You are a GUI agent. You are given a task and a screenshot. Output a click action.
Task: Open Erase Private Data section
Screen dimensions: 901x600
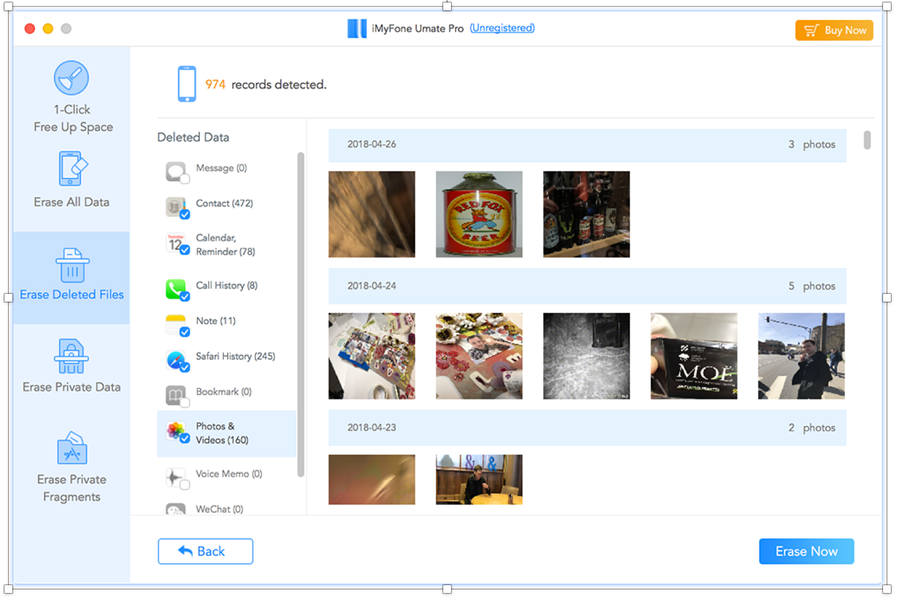pos(71,366)
